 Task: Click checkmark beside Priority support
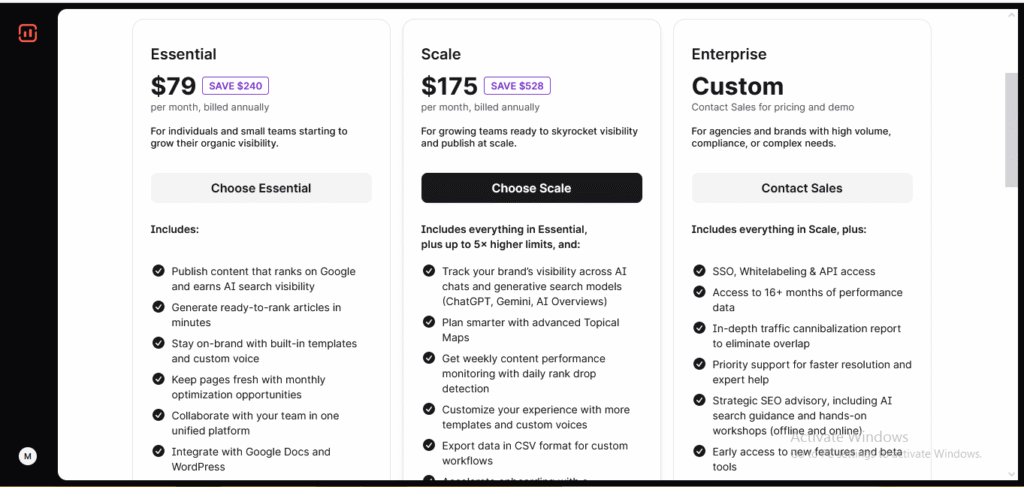tap(699, 364)
